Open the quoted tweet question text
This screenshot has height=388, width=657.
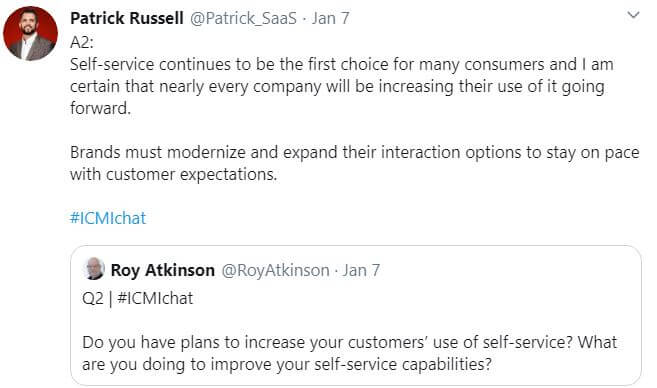349,353
